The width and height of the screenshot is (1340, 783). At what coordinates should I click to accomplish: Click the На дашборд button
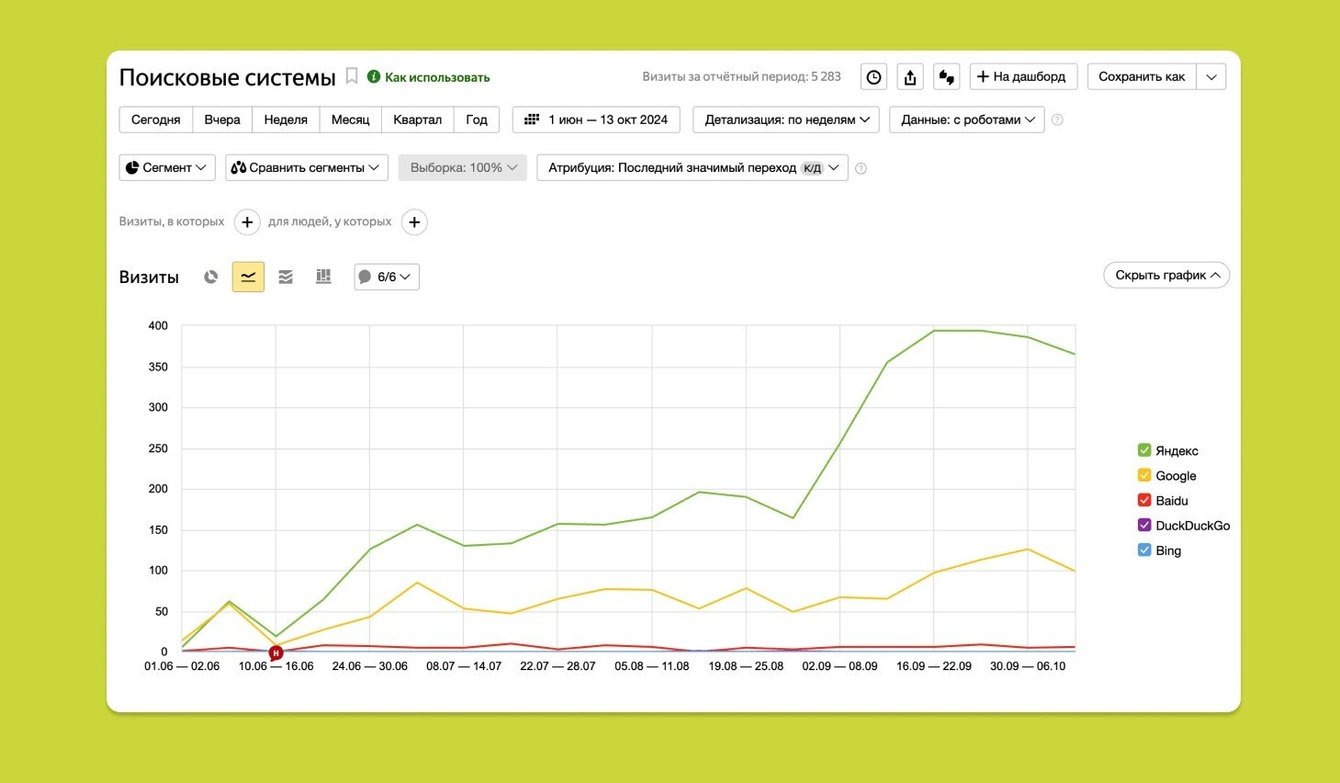1024,77
